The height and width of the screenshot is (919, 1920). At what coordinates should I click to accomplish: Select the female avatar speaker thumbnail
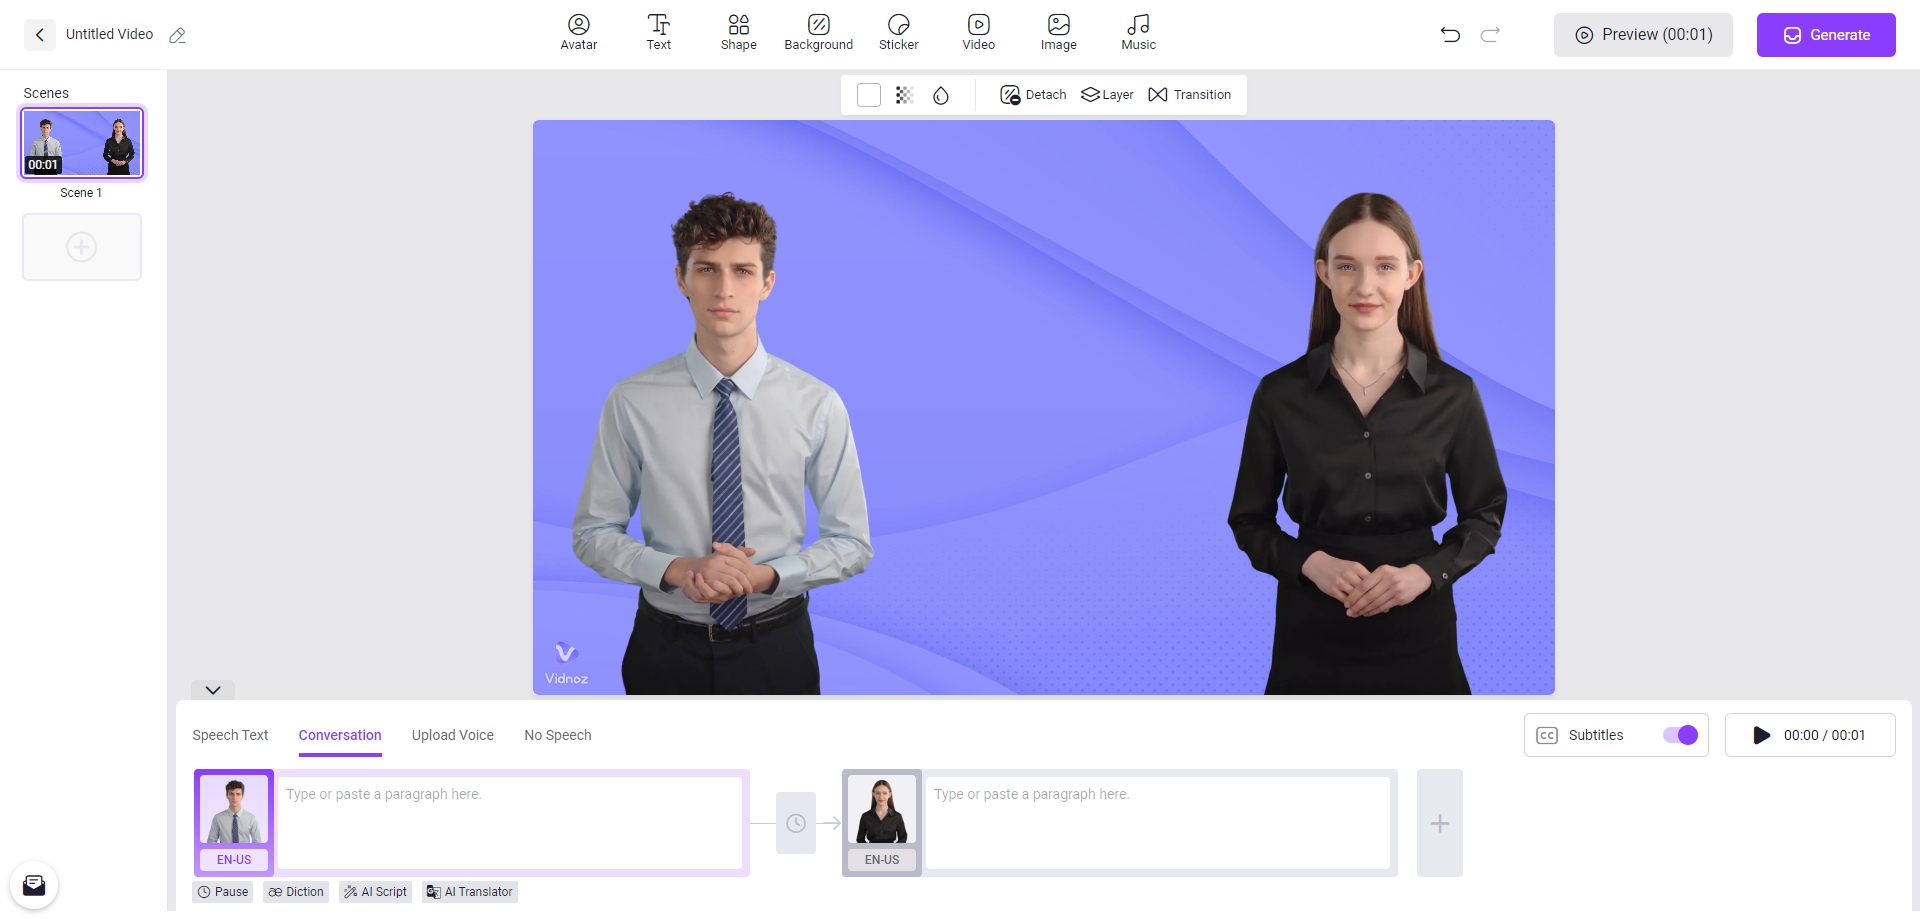882,811
